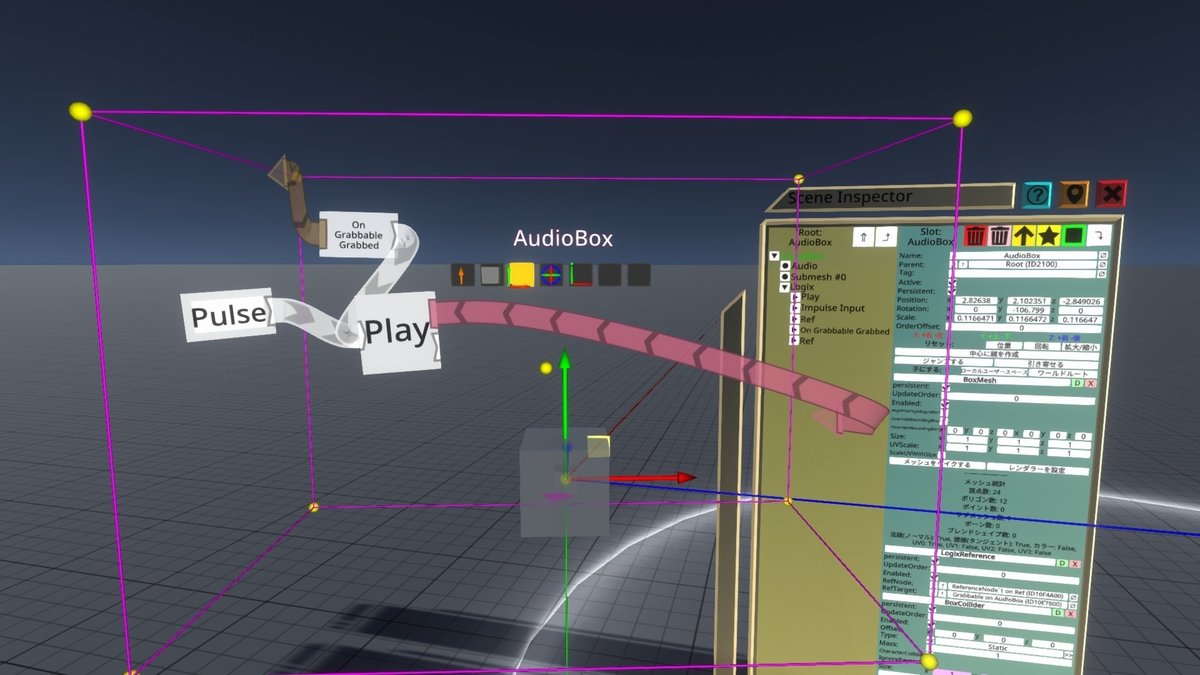Screen dimensions: 1200x675
Task: Click the green D on LogixReference component
Action: point(1061,563)
